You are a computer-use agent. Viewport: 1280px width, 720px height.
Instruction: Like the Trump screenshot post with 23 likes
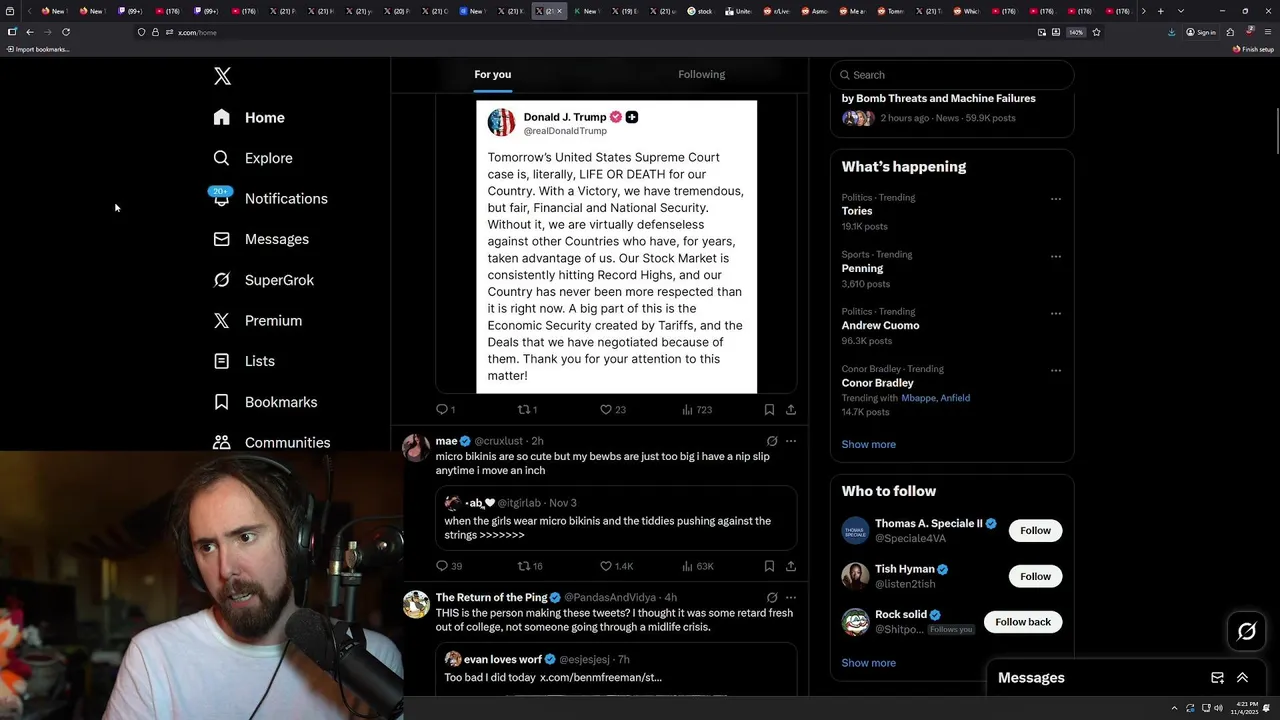[612, 409]
